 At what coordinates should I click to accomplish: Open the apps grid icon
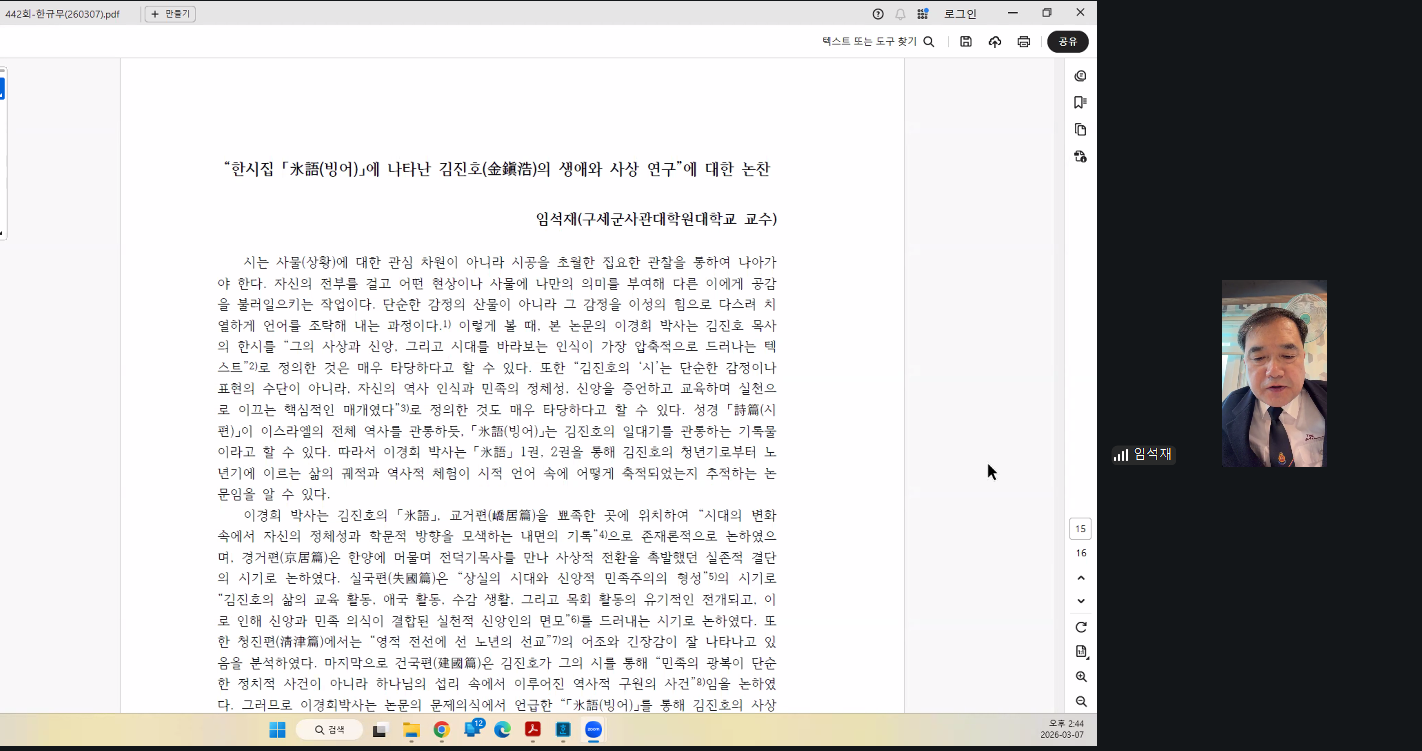(922, 14)
